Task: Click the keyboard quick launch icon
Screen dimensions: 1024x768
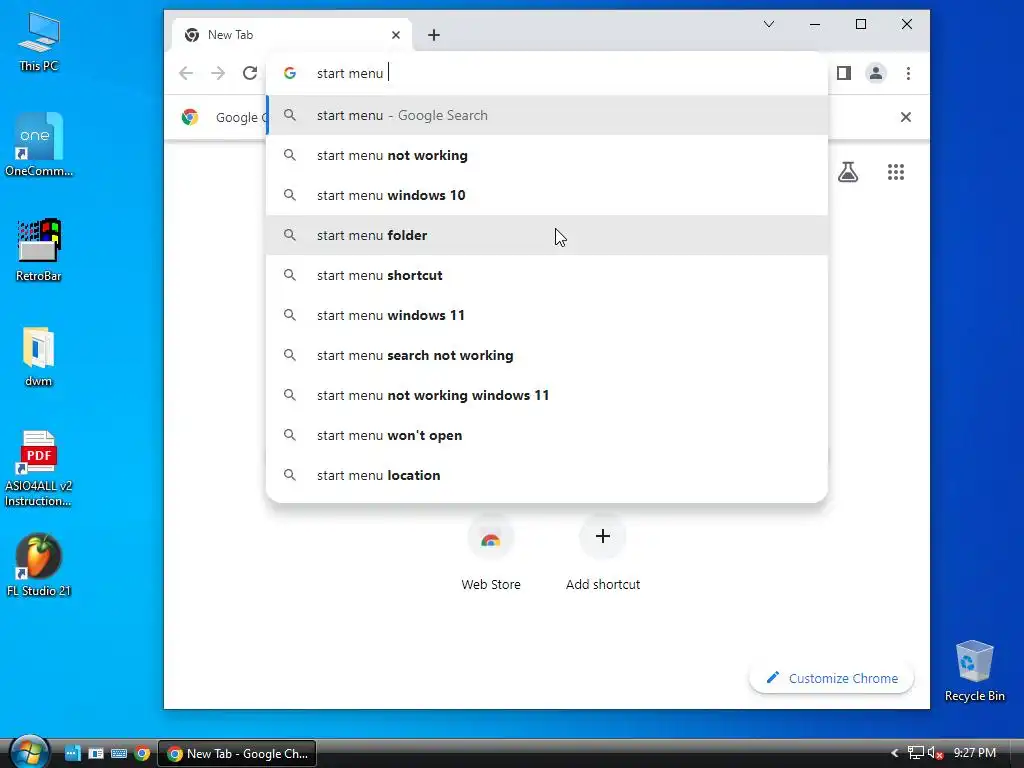Action: (119, 754)
